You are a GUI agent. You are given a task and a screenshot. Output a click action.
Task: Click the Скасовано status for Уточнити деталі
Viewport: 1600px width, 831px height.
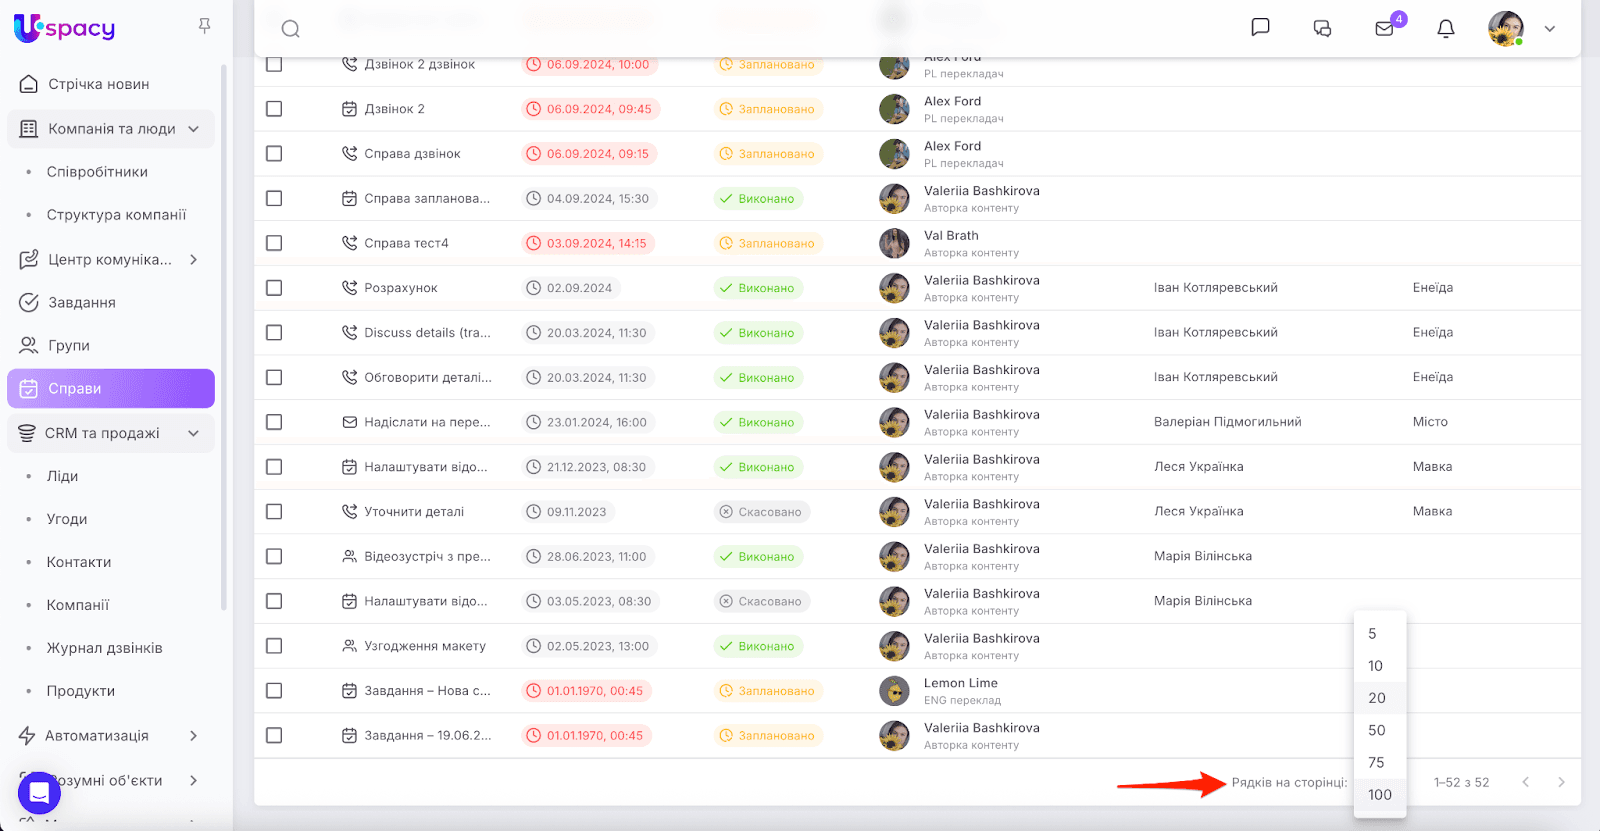761,512
